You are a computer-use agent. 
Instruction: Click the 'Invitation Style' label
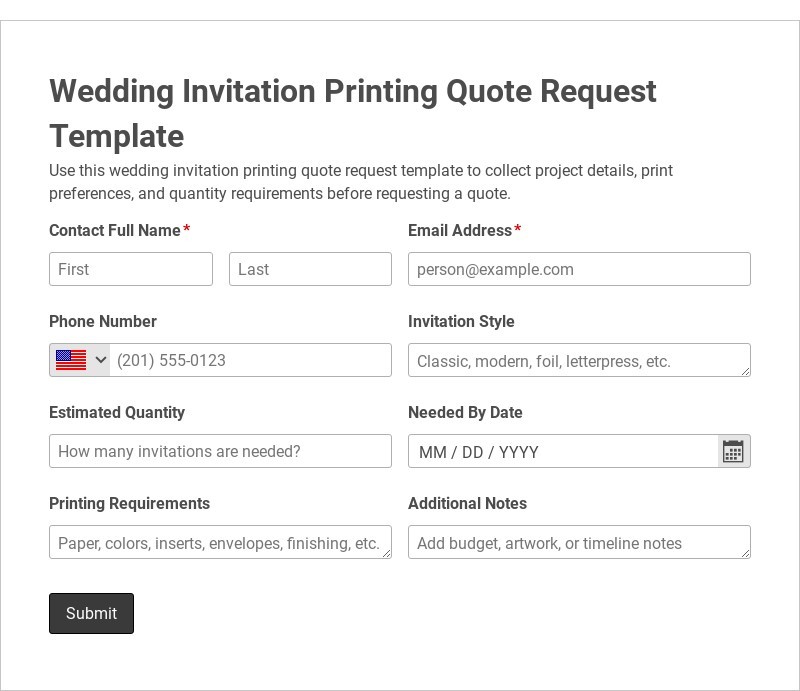coord(461,322)
